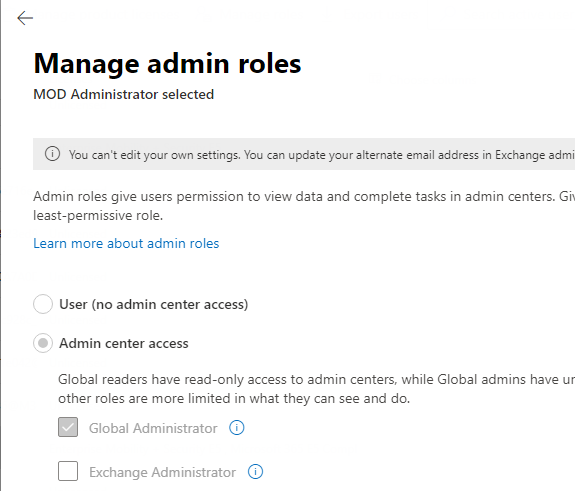This screenshot has height=491, width=575.
Task: Click the 'Exchange Administrator' role label
Action: (162, 472)
